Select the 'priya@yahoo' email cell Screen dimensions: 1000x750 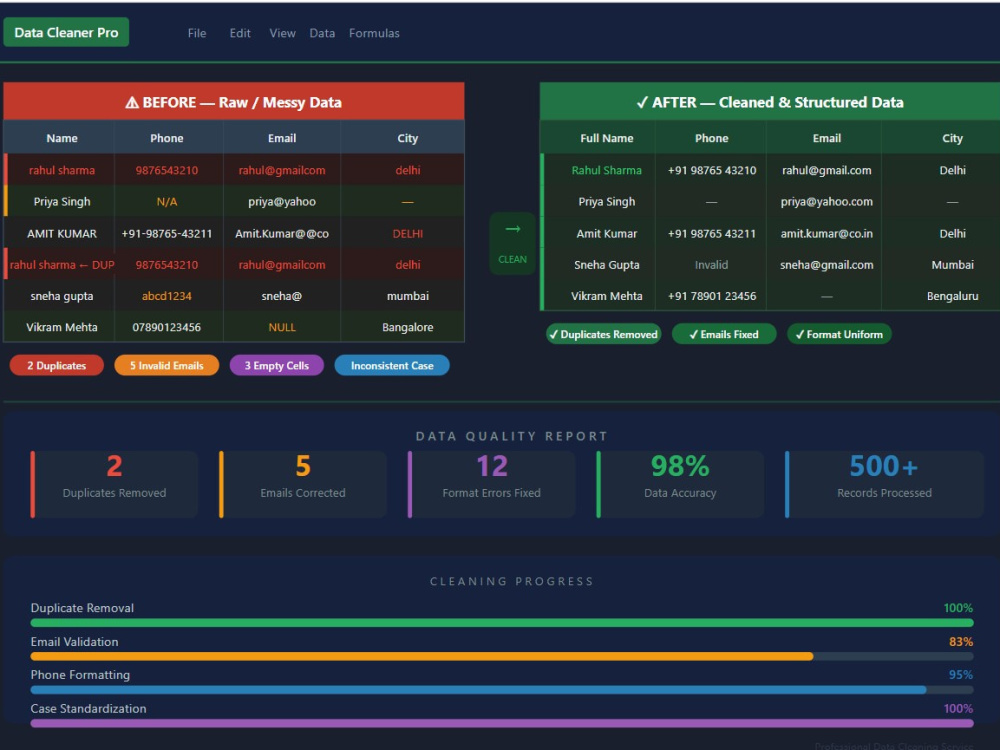pyautogui.click(x=282, y=202)
